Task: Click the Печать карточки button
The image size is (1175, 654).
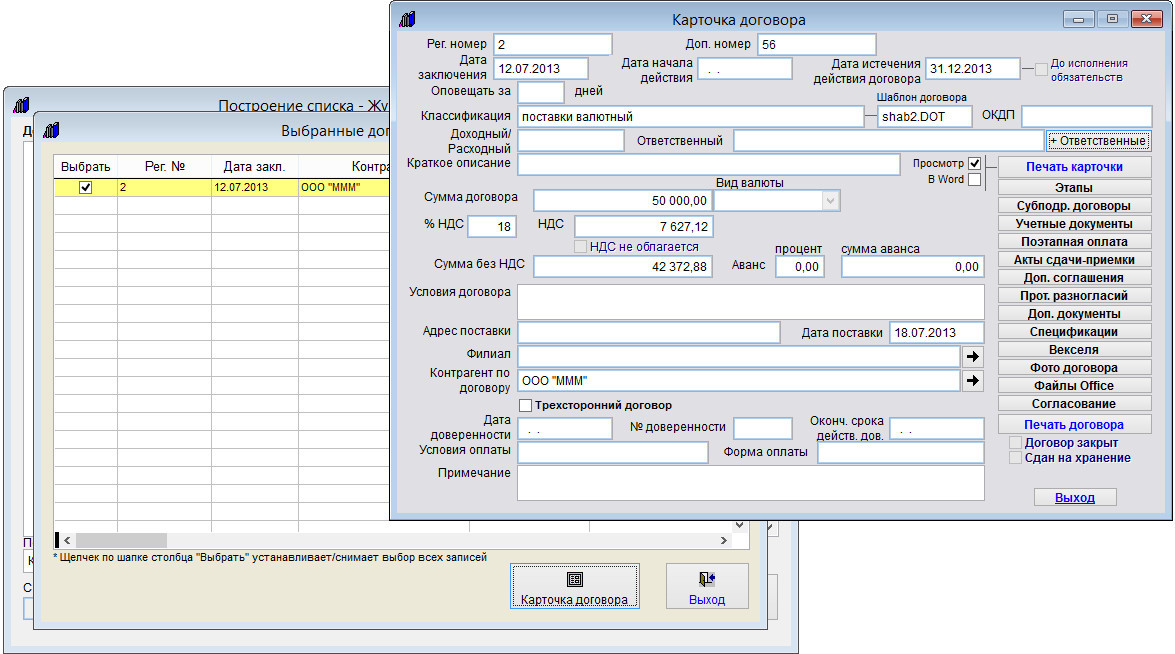Action: click(x=1074, y=167)
